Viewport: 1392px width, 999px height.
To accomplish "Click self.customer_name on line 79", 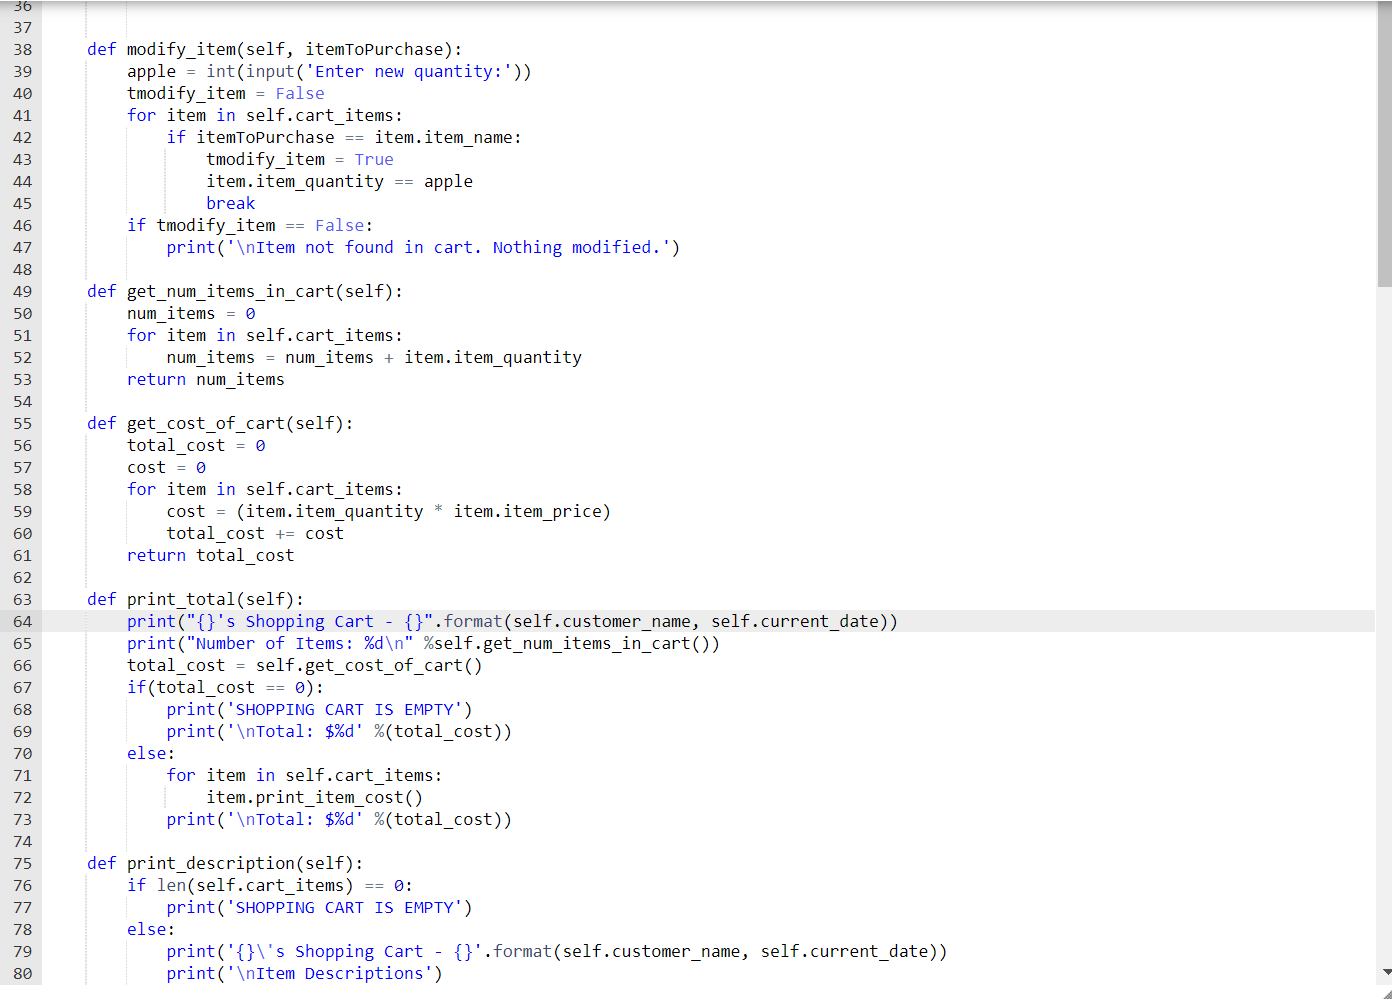I will [651, 951].
